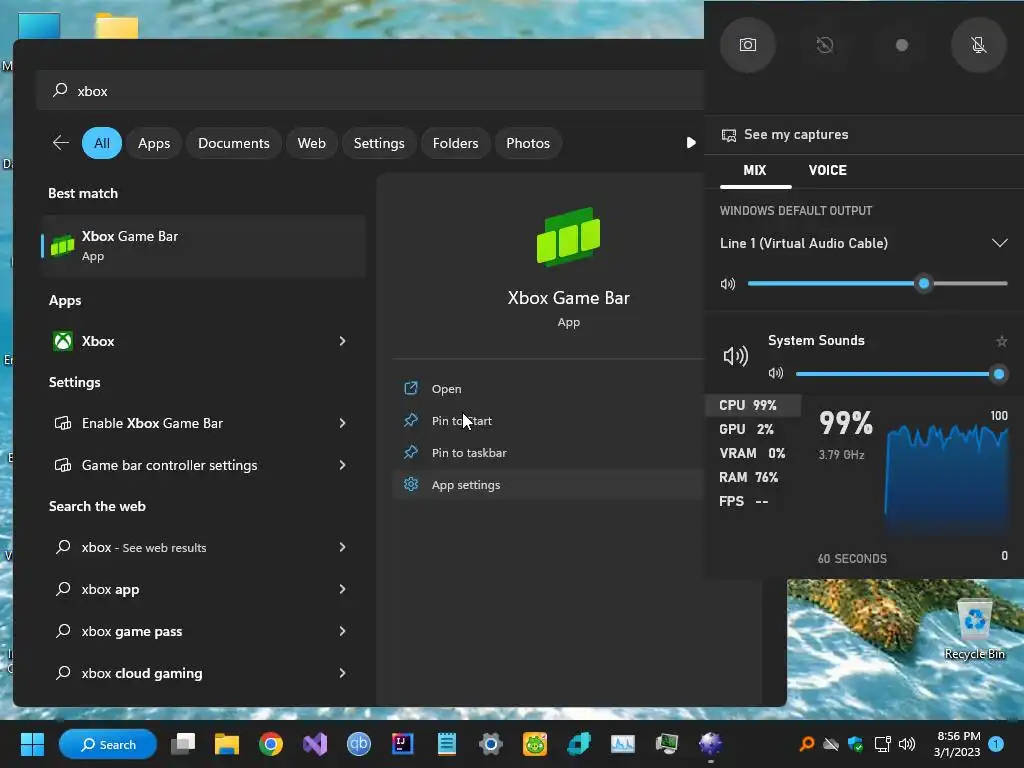This screenshot has width=1024, height=768.
Task: Select the All search filter
Action: tap(102, 143)
